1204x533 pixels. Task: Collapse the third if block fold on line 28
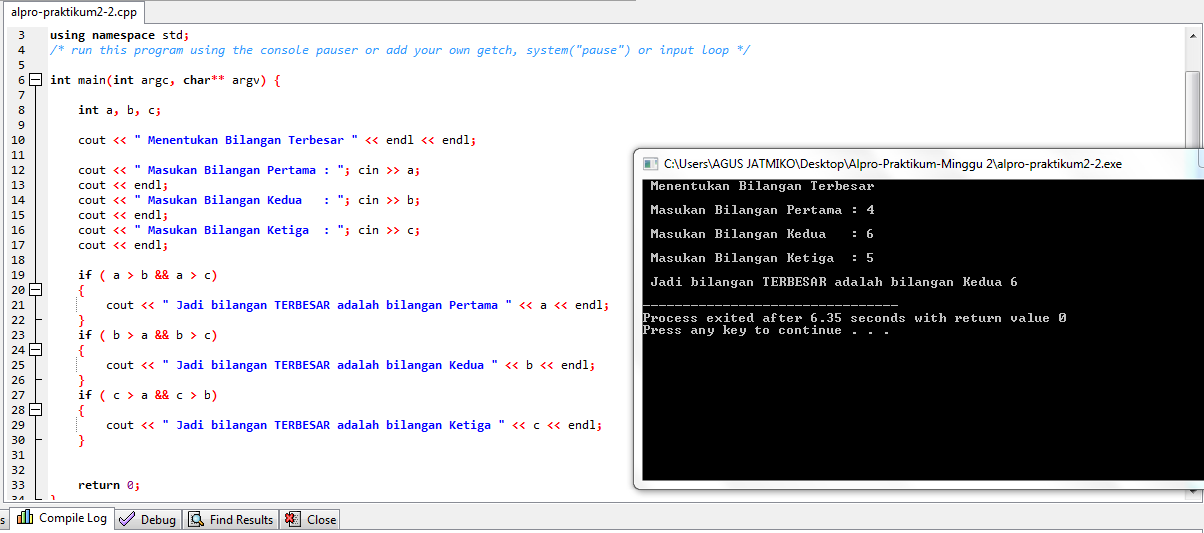click(x=36, y=410)
